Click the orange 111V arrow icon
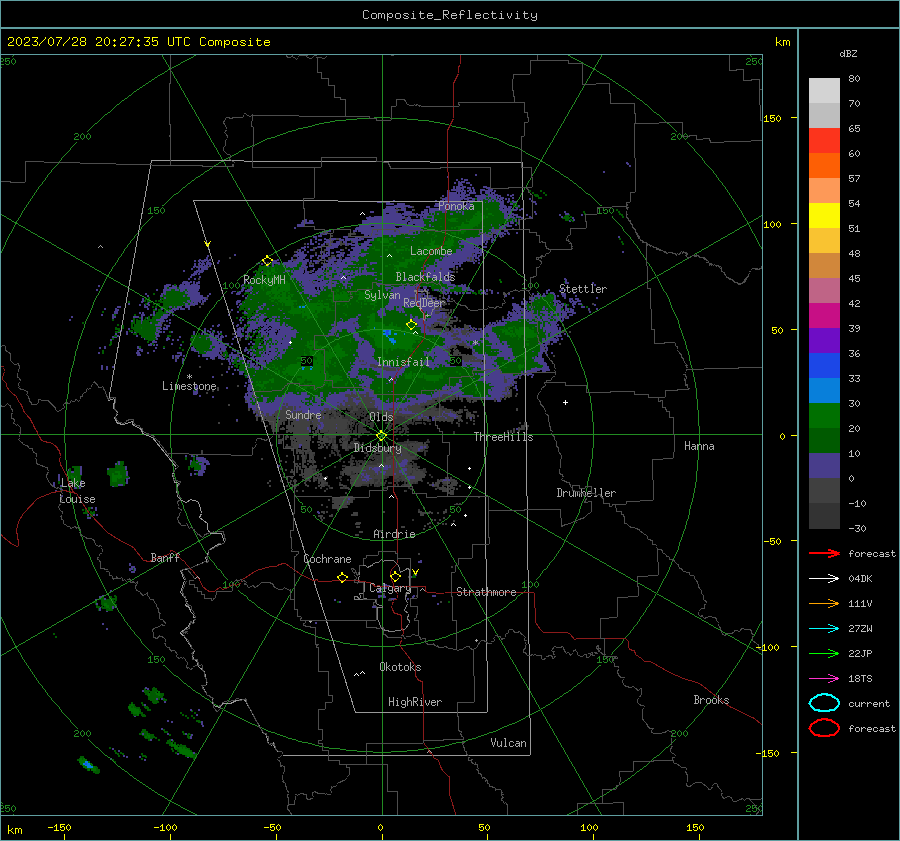Screen dimensions: 900x841 tap(824, 603)
